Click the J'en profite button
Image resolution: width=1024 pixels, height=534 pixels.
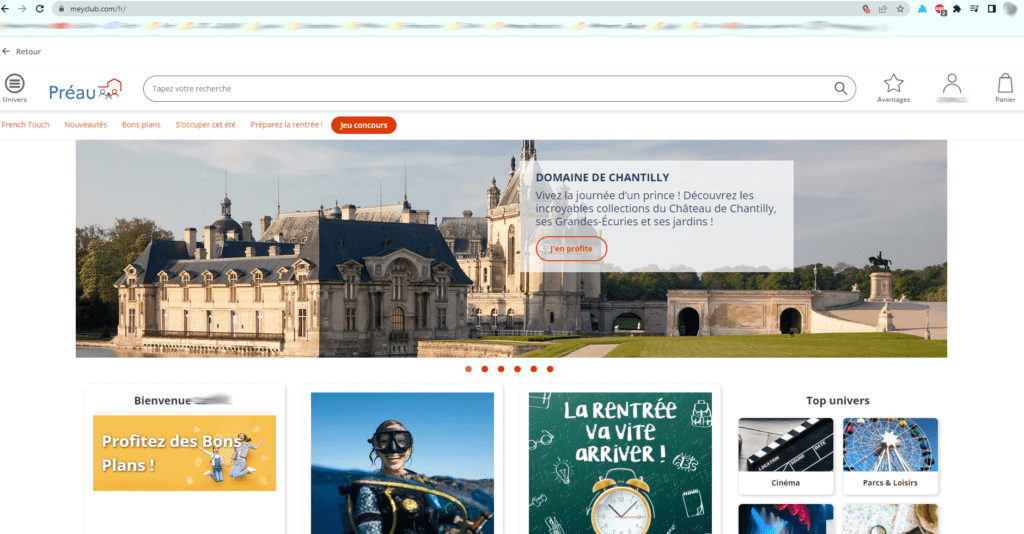click(571, 249)
